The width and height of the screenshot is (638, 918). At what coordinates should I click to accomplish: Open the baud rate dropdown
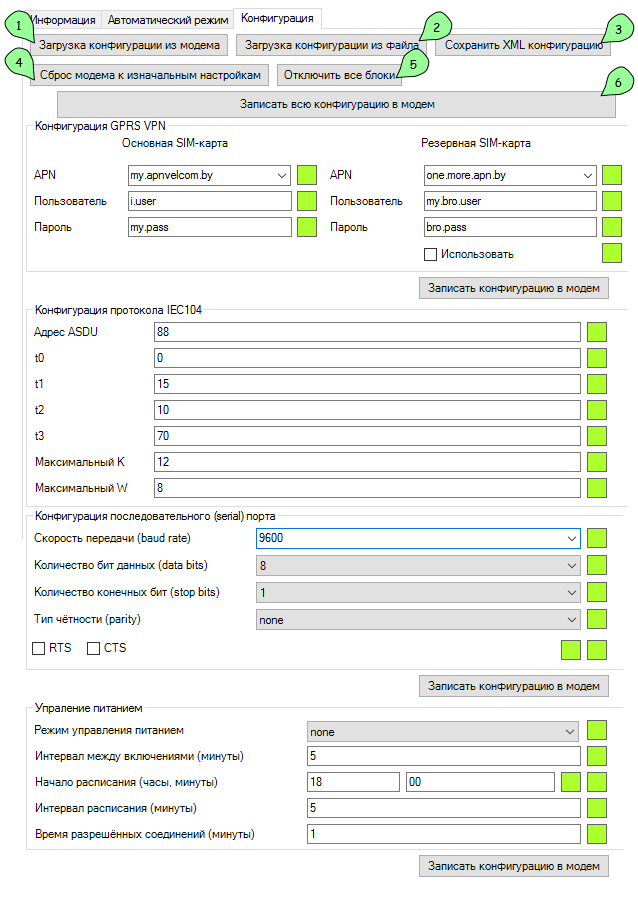(571, 539)
